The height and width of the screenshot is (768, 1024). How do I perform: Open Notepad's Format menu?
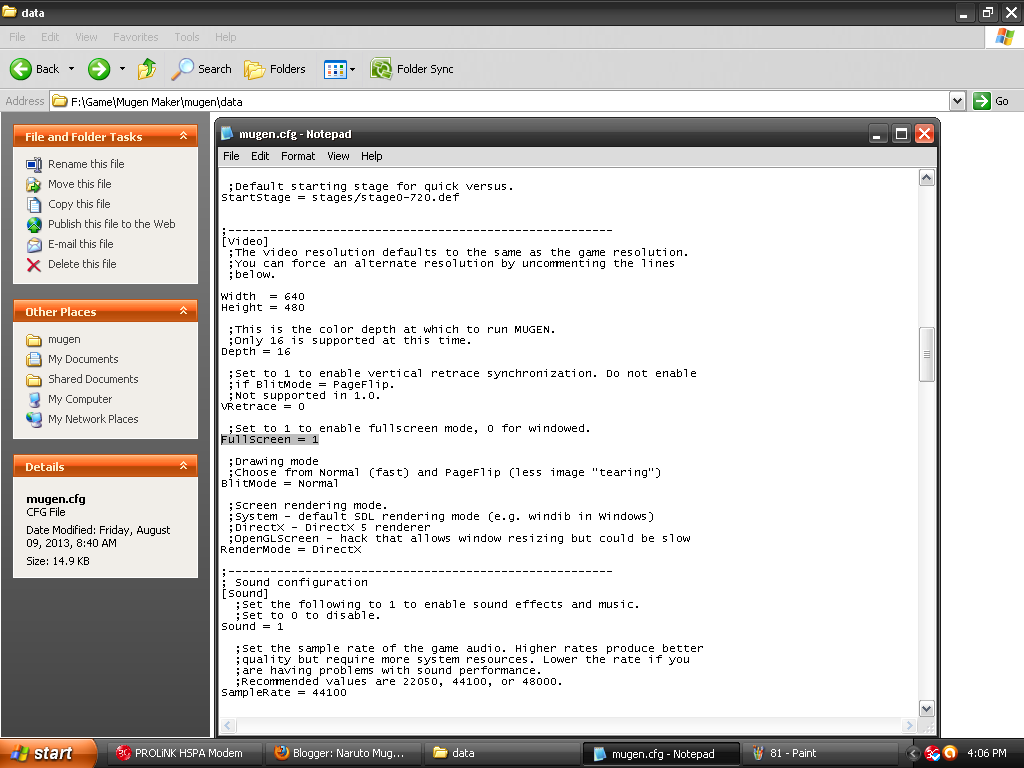297,156
